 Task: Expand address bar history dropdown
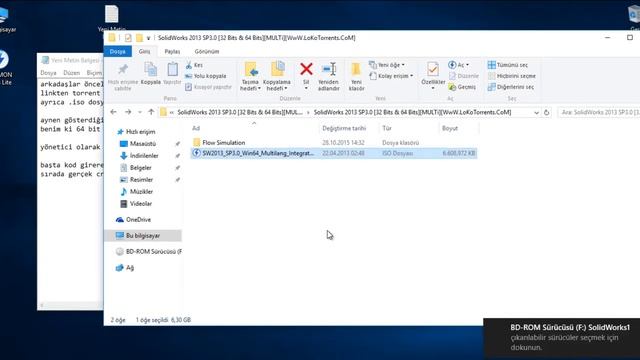(x=536, y=112)
